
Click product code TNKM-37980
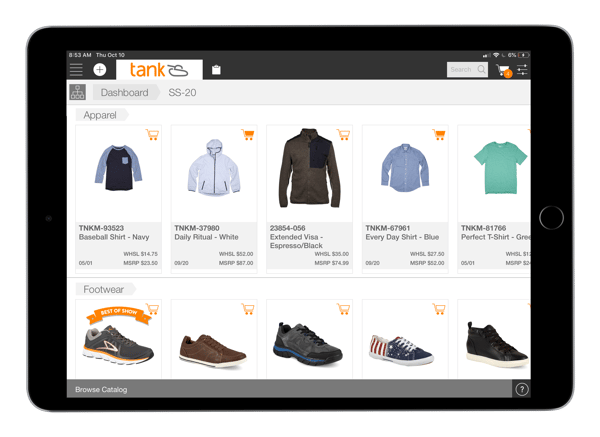click(197, 228)
